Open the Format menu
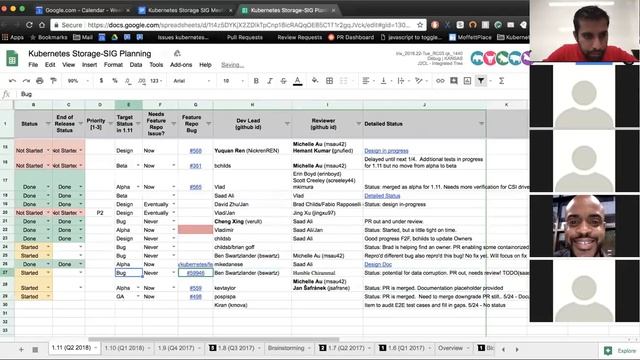The image size is (640, 360). (x=113, y=64)
